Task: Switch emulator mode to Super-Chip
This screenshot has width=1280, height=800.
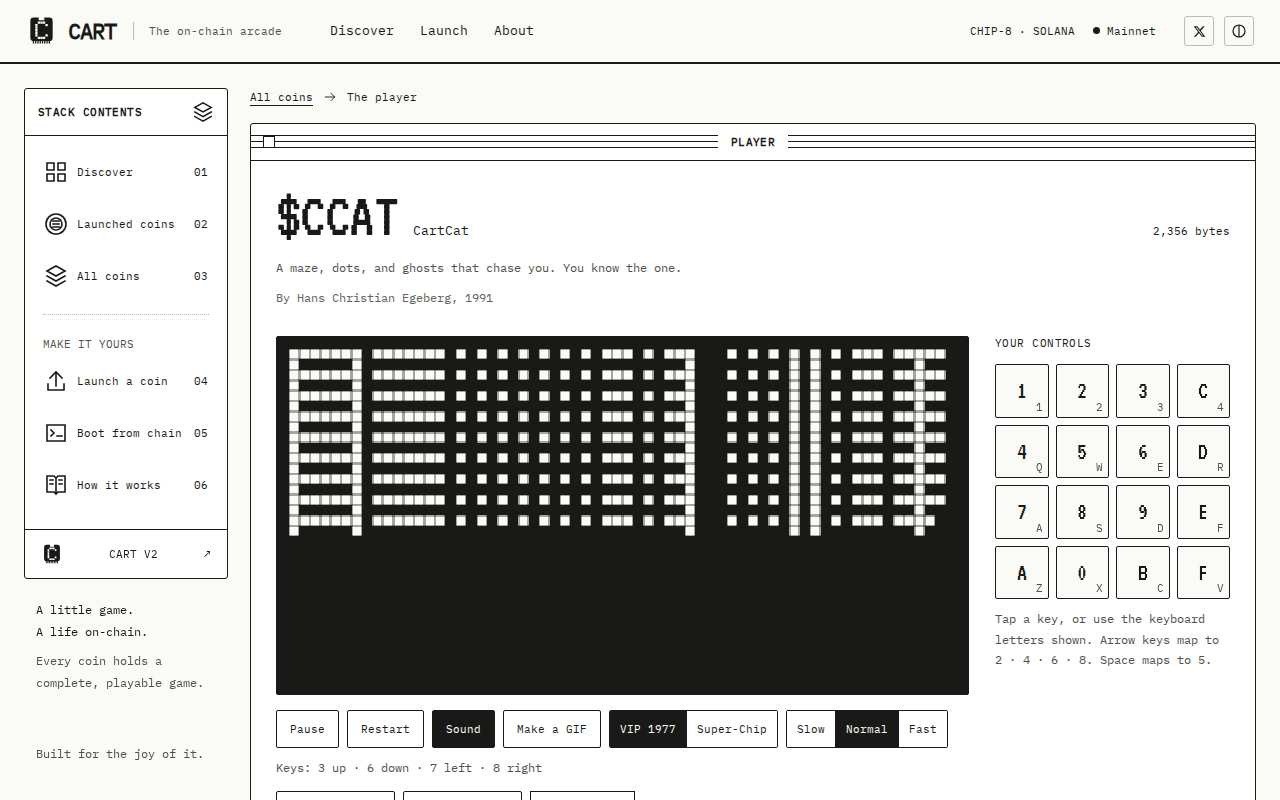Action: 732,729
